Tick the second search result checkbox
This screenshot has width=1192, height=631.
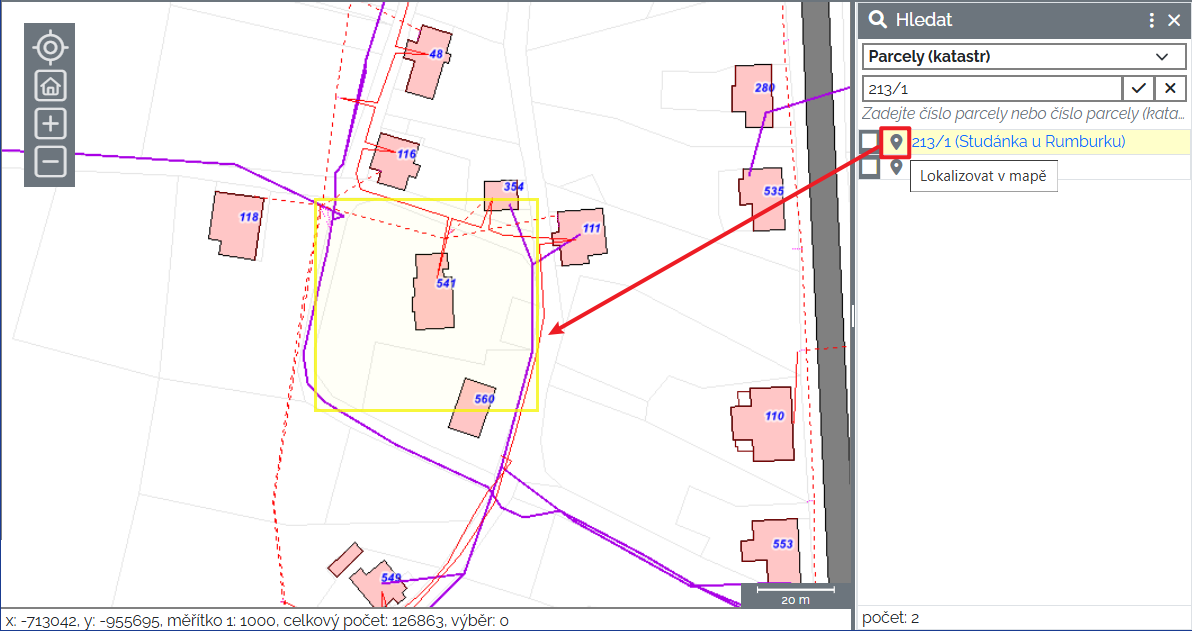point(870,167)
